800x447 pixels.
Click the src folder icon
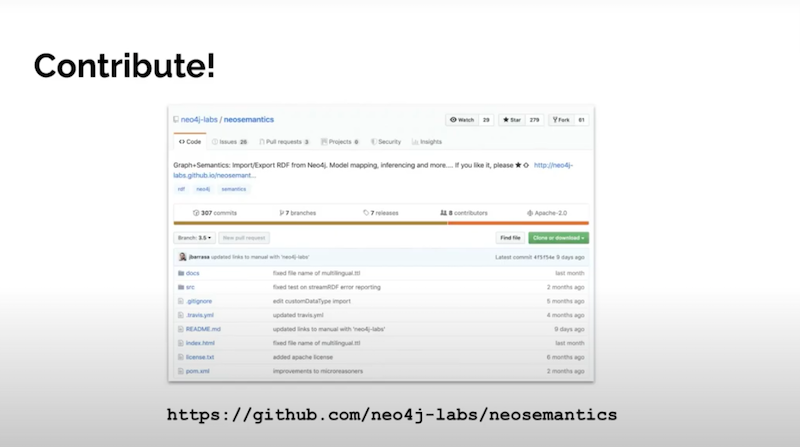181,287
